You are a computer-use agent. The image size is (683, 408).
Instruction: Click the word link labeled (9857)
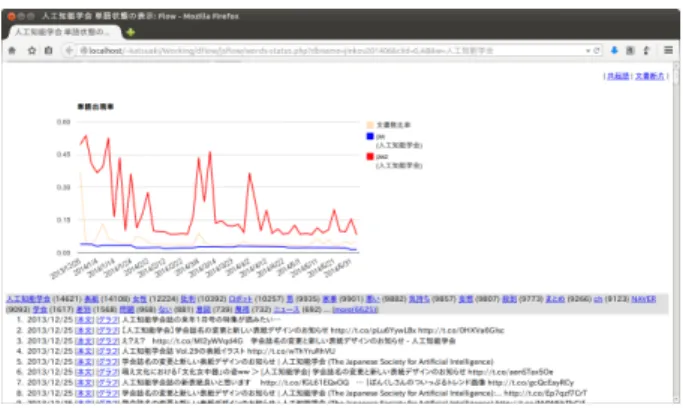419,299
